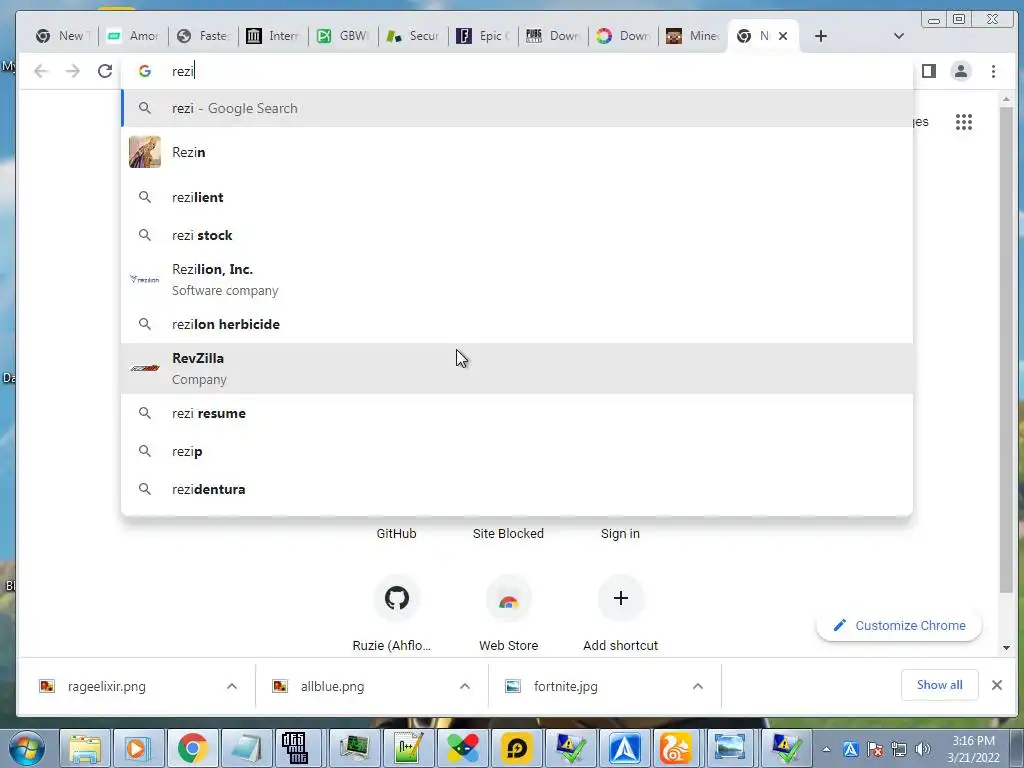Screen dimensions: 1024x768
Task: Show hidden system tray icons arrow
Action: point(826,749)
